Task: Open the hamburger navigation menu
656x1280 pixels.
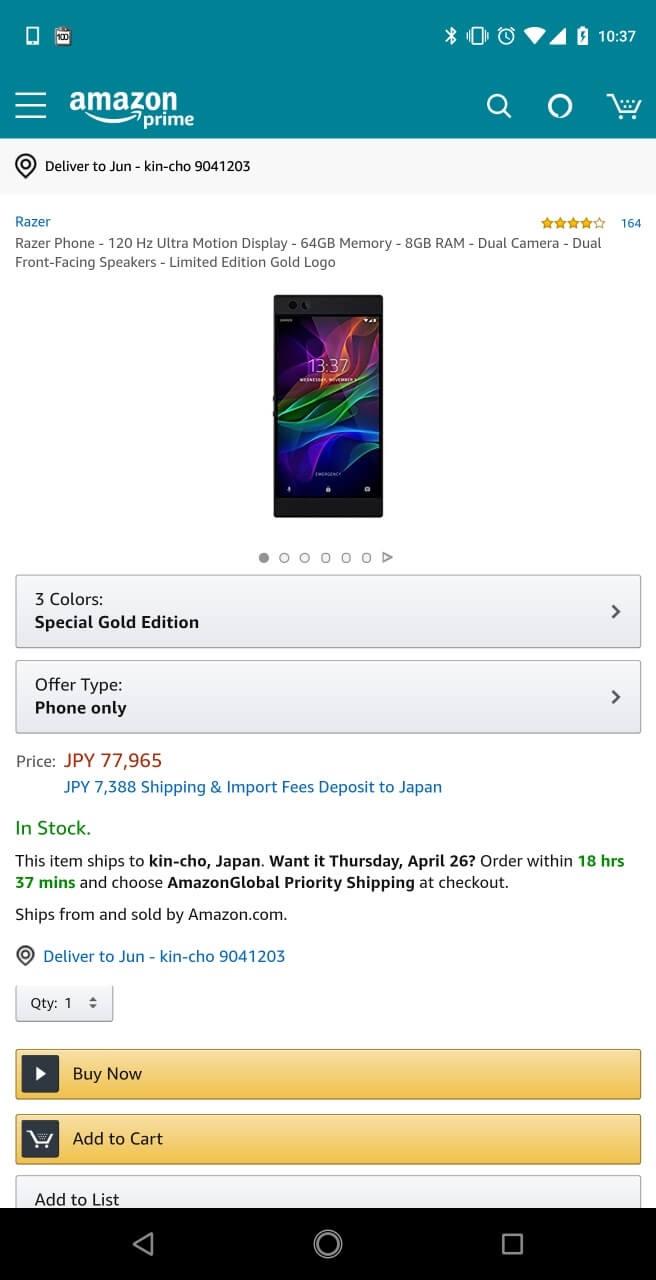Action: 31,105
